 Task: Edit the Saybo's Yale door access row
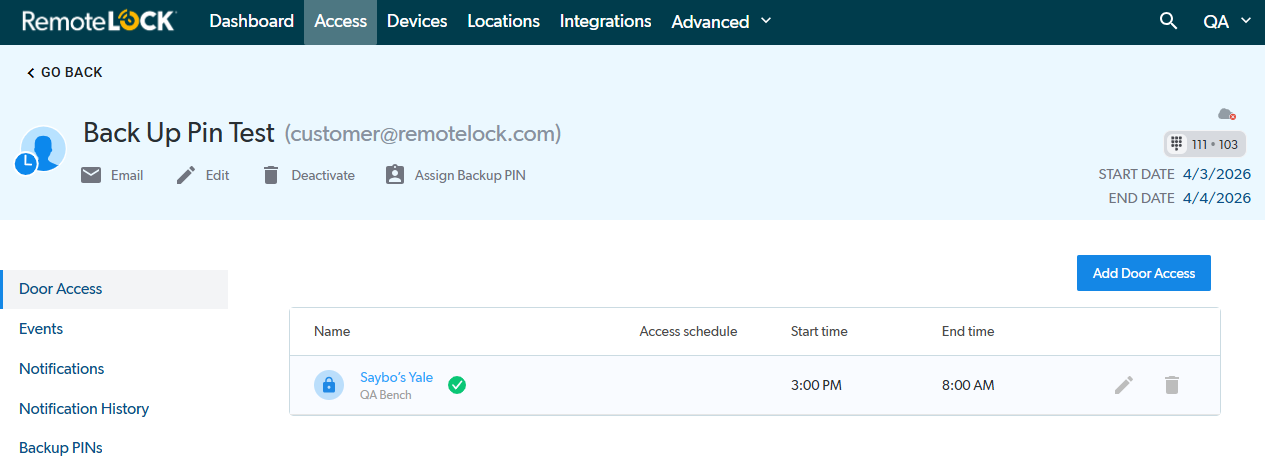1124,385
